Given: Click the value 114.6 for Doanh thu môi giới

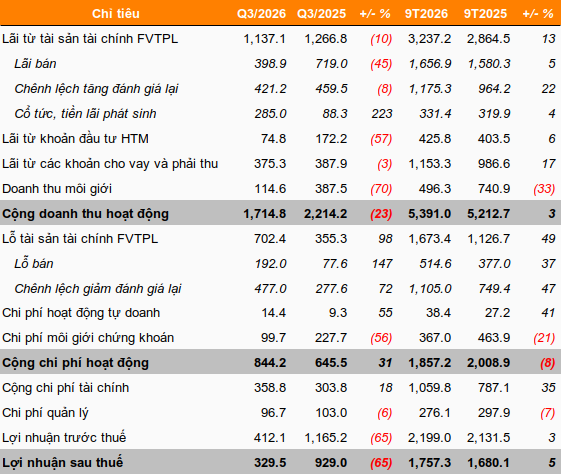Looking at the screenshot, I should click(x=270, y=189).
